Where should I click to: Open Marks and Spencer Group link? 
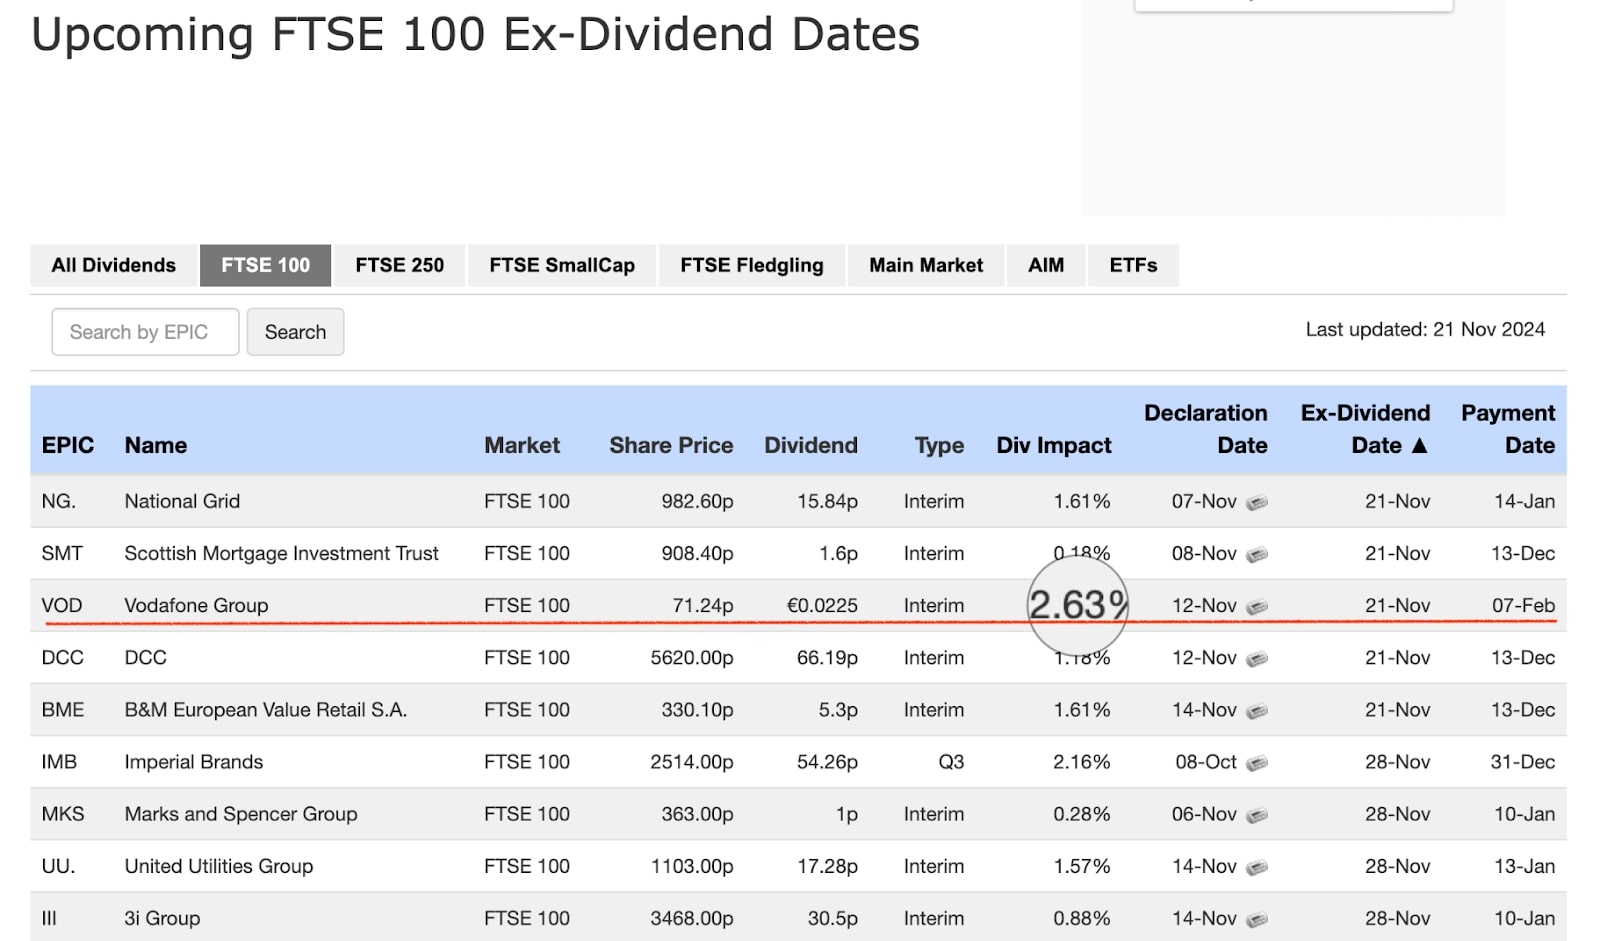[x=240, y=814]
